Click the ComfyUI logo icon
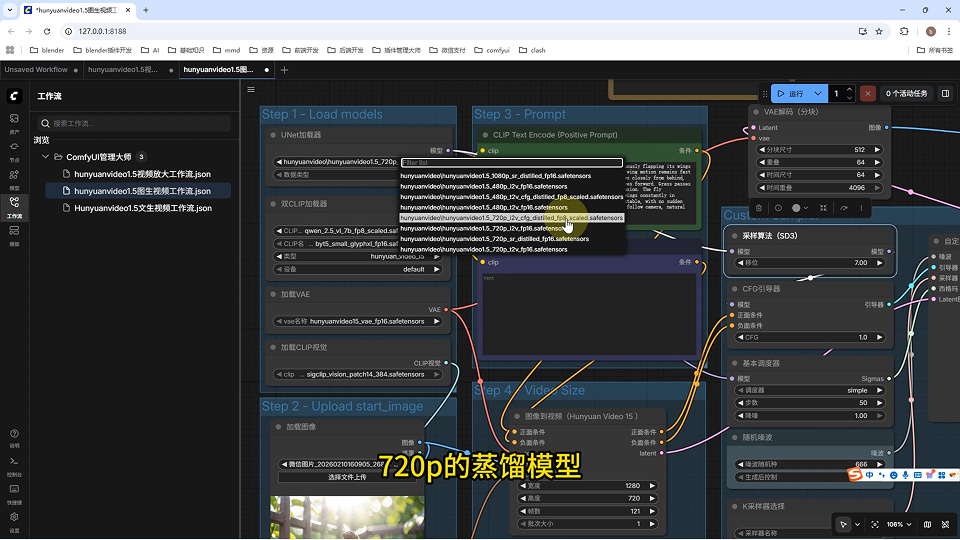 pyautogui.click(x=14, y=96)
